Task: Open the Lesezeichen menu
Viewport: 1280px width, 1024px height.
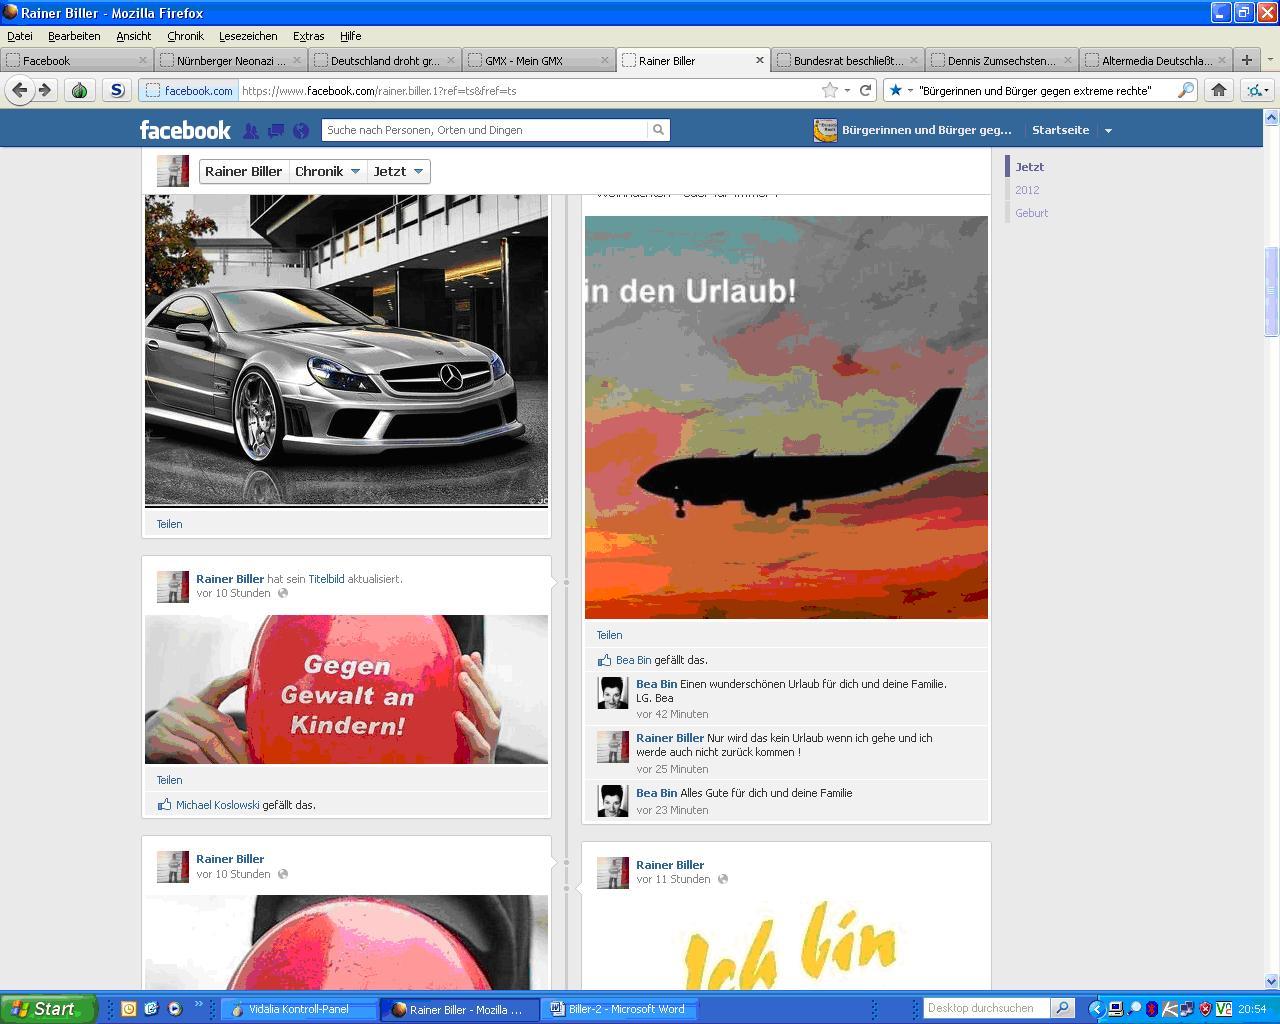Action: [x=248, y=36]
